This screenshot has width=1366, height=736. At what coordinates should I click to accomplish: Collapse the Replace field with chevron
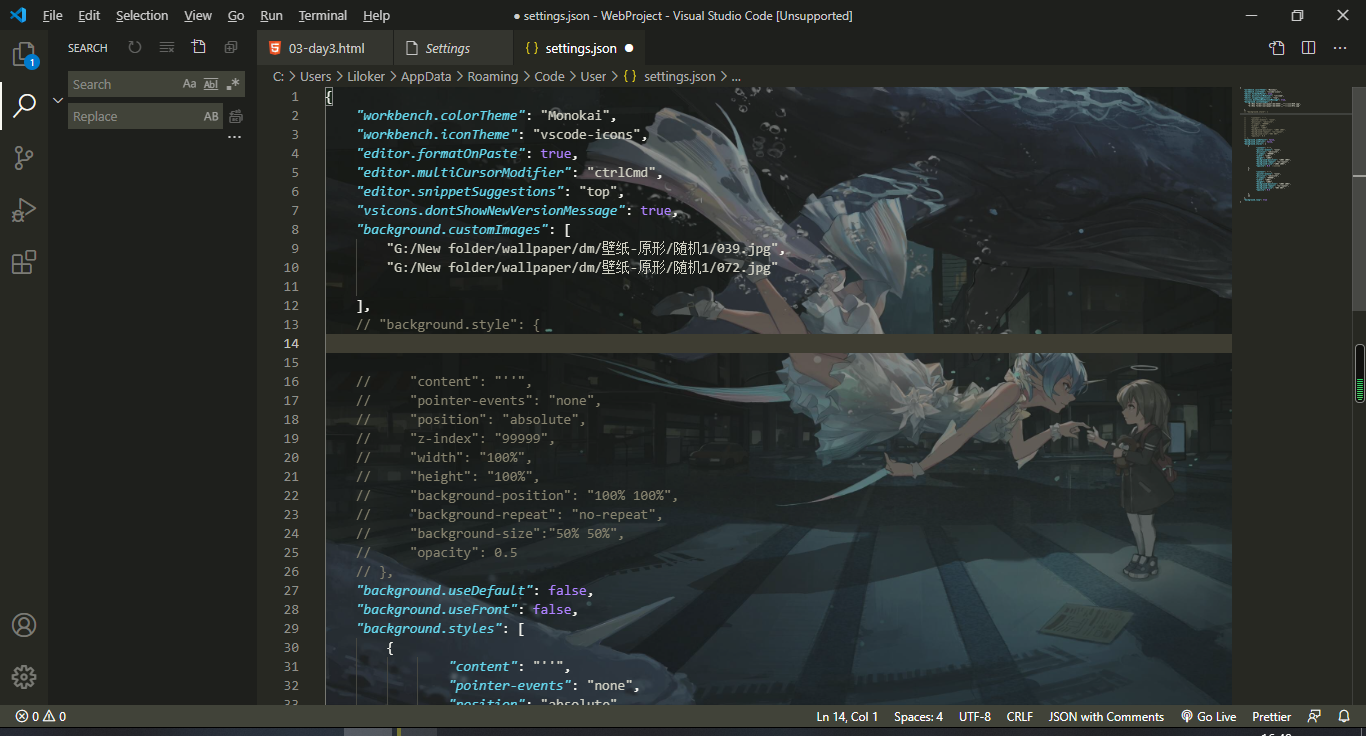click(58, 100)
